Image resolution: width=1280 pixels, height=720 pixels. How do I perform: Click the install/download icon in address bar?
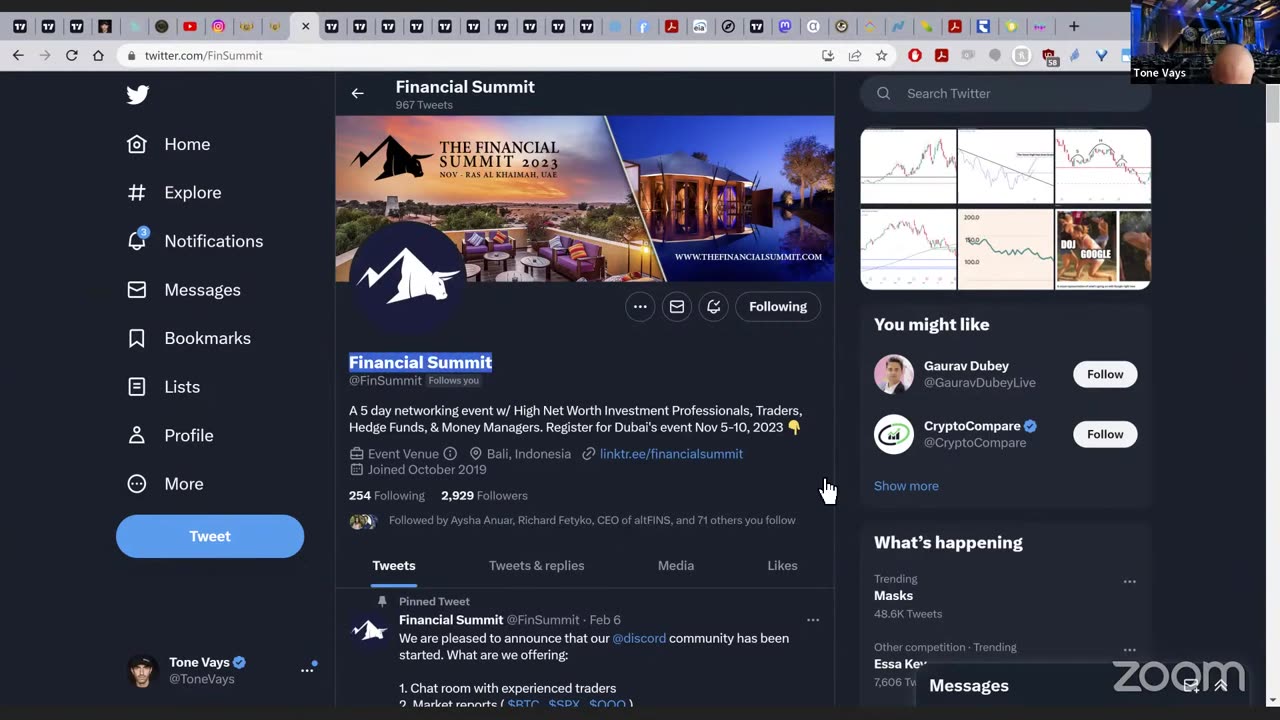828,56
